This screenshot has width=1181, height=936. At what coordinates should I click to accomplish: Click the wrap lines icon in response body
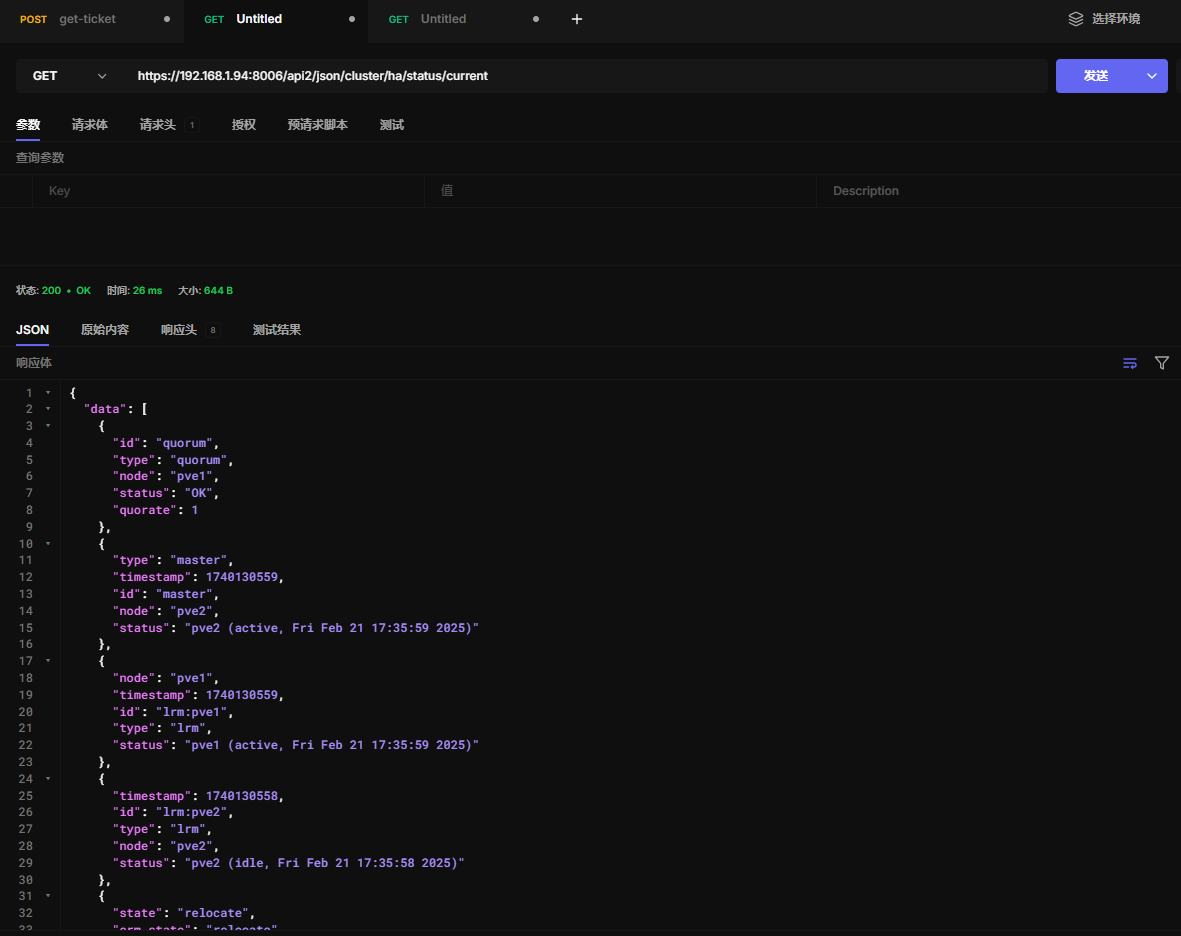(x=1130, y=363)
